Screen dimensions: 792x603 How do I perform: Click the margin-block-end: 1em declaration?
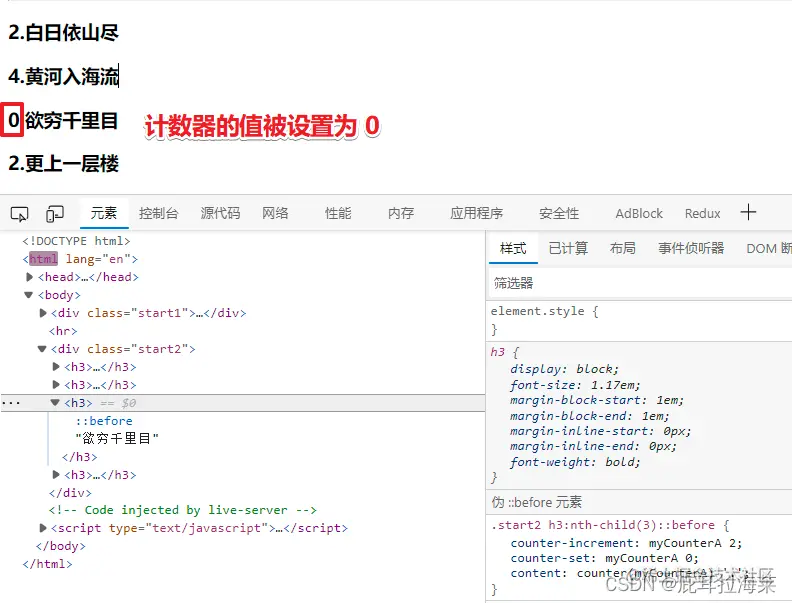point(590,416)
